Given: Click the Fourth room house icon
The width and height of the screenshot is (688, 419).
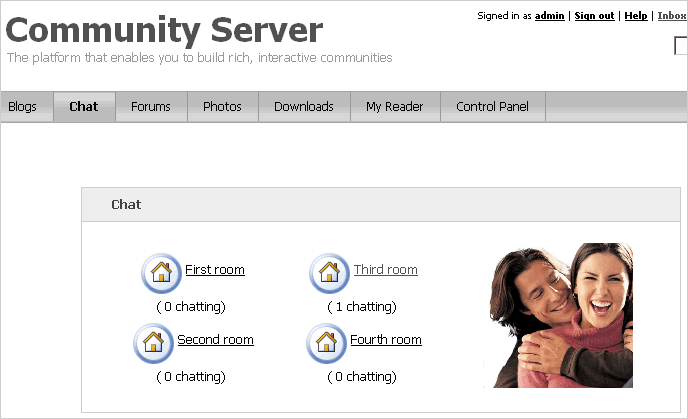Looking at the screenshot, I should click(x=326, y=343).
